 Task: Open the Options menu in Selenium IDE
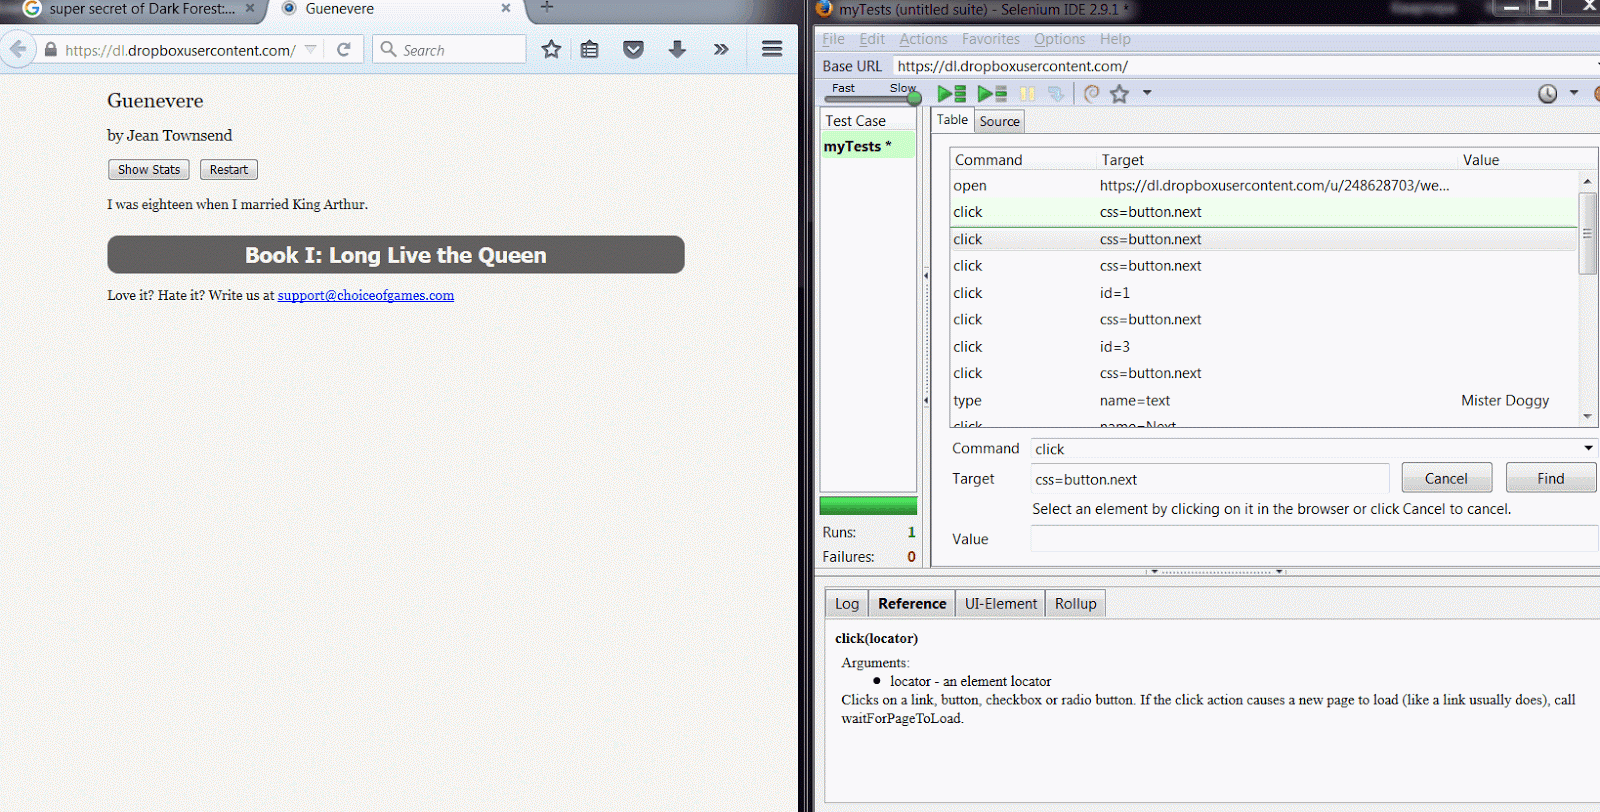pos(1059,39)
